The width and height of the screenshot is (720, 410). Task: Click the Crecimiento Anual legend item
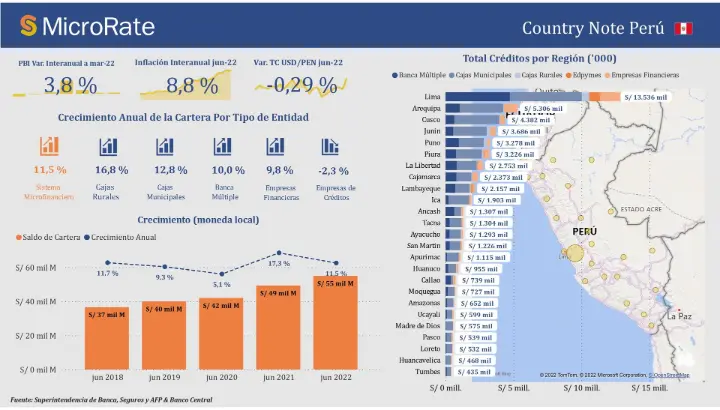[125, 237]
